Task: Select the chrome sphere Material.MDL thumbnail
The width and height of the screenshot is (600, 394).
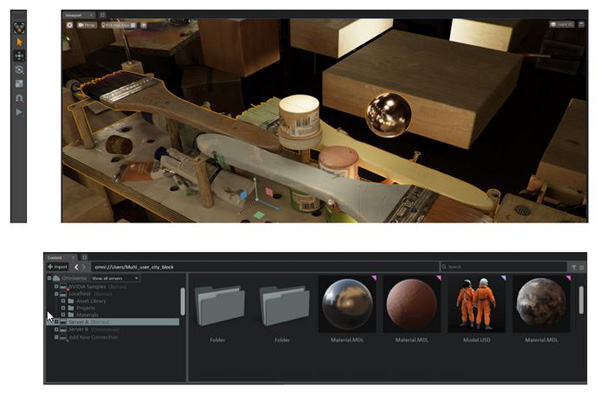Action: click(347, 304)
